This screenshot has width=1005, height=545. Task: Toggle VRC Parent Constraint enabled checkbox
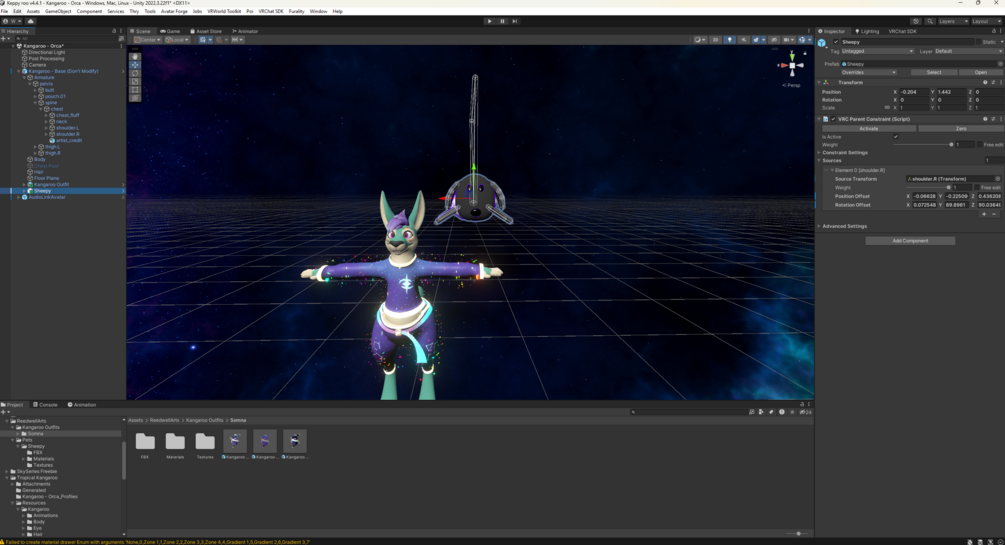click(x=833, y=119)
